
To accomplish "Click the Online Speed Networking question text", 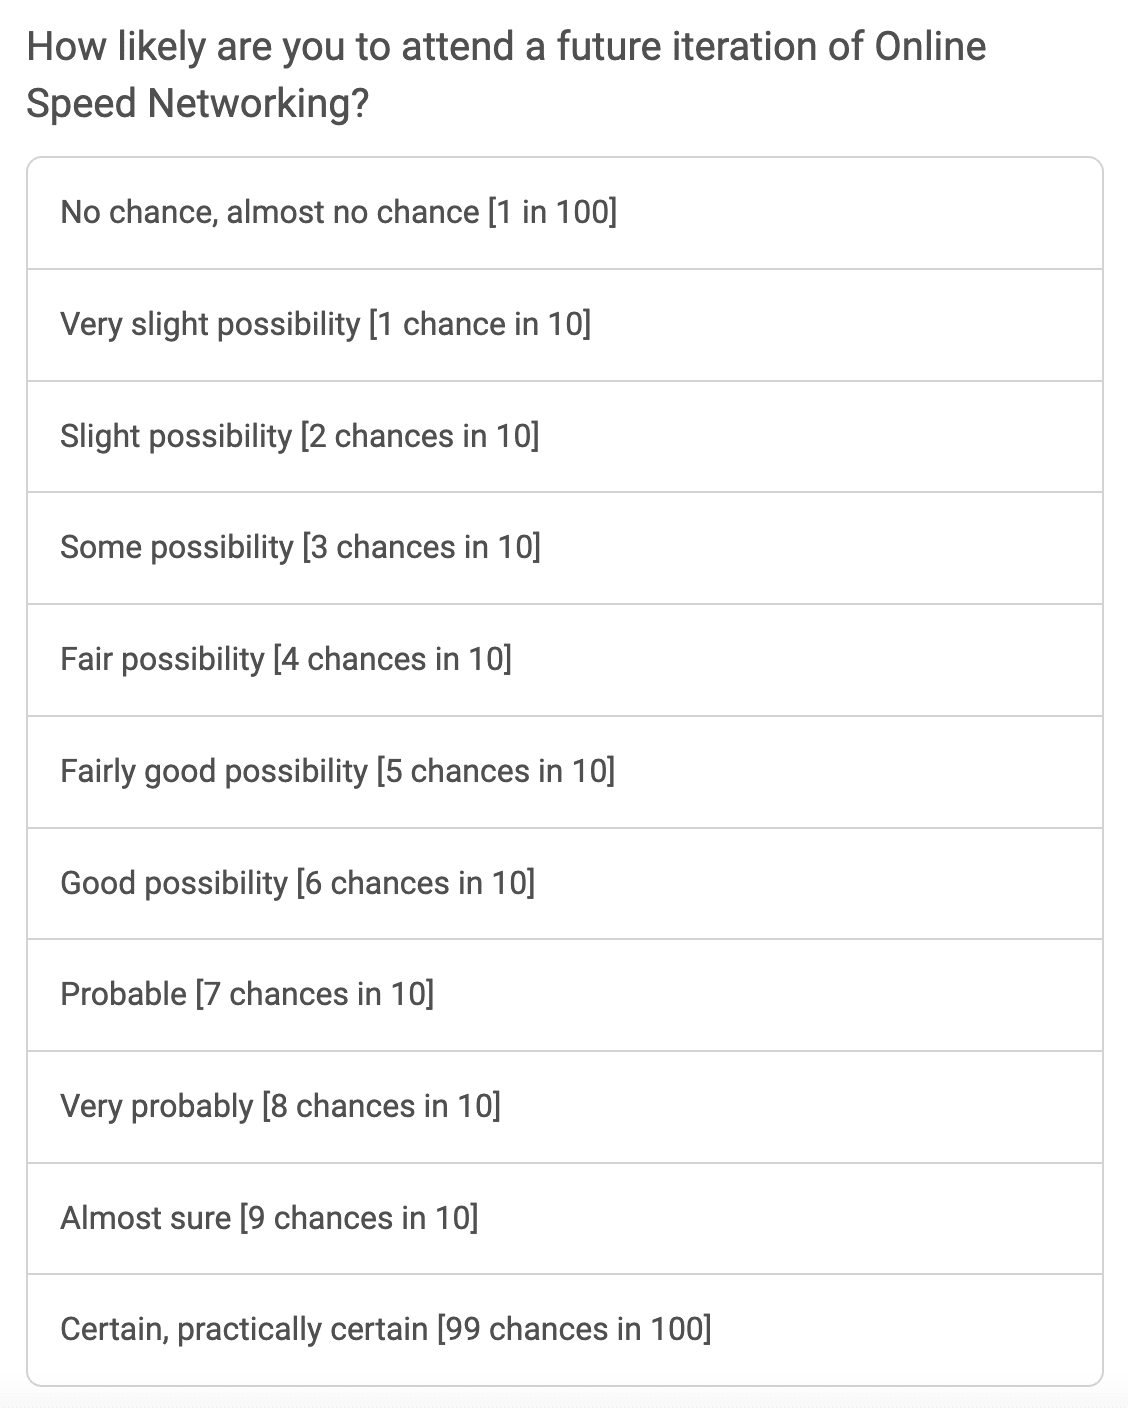I will pyautogui.click(x=505, y=74).
